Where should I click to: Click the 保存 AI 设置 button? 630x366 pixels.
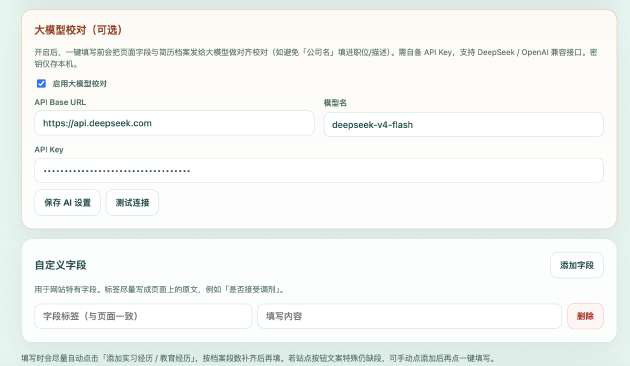pyautogui.click(x=68, y=202)
